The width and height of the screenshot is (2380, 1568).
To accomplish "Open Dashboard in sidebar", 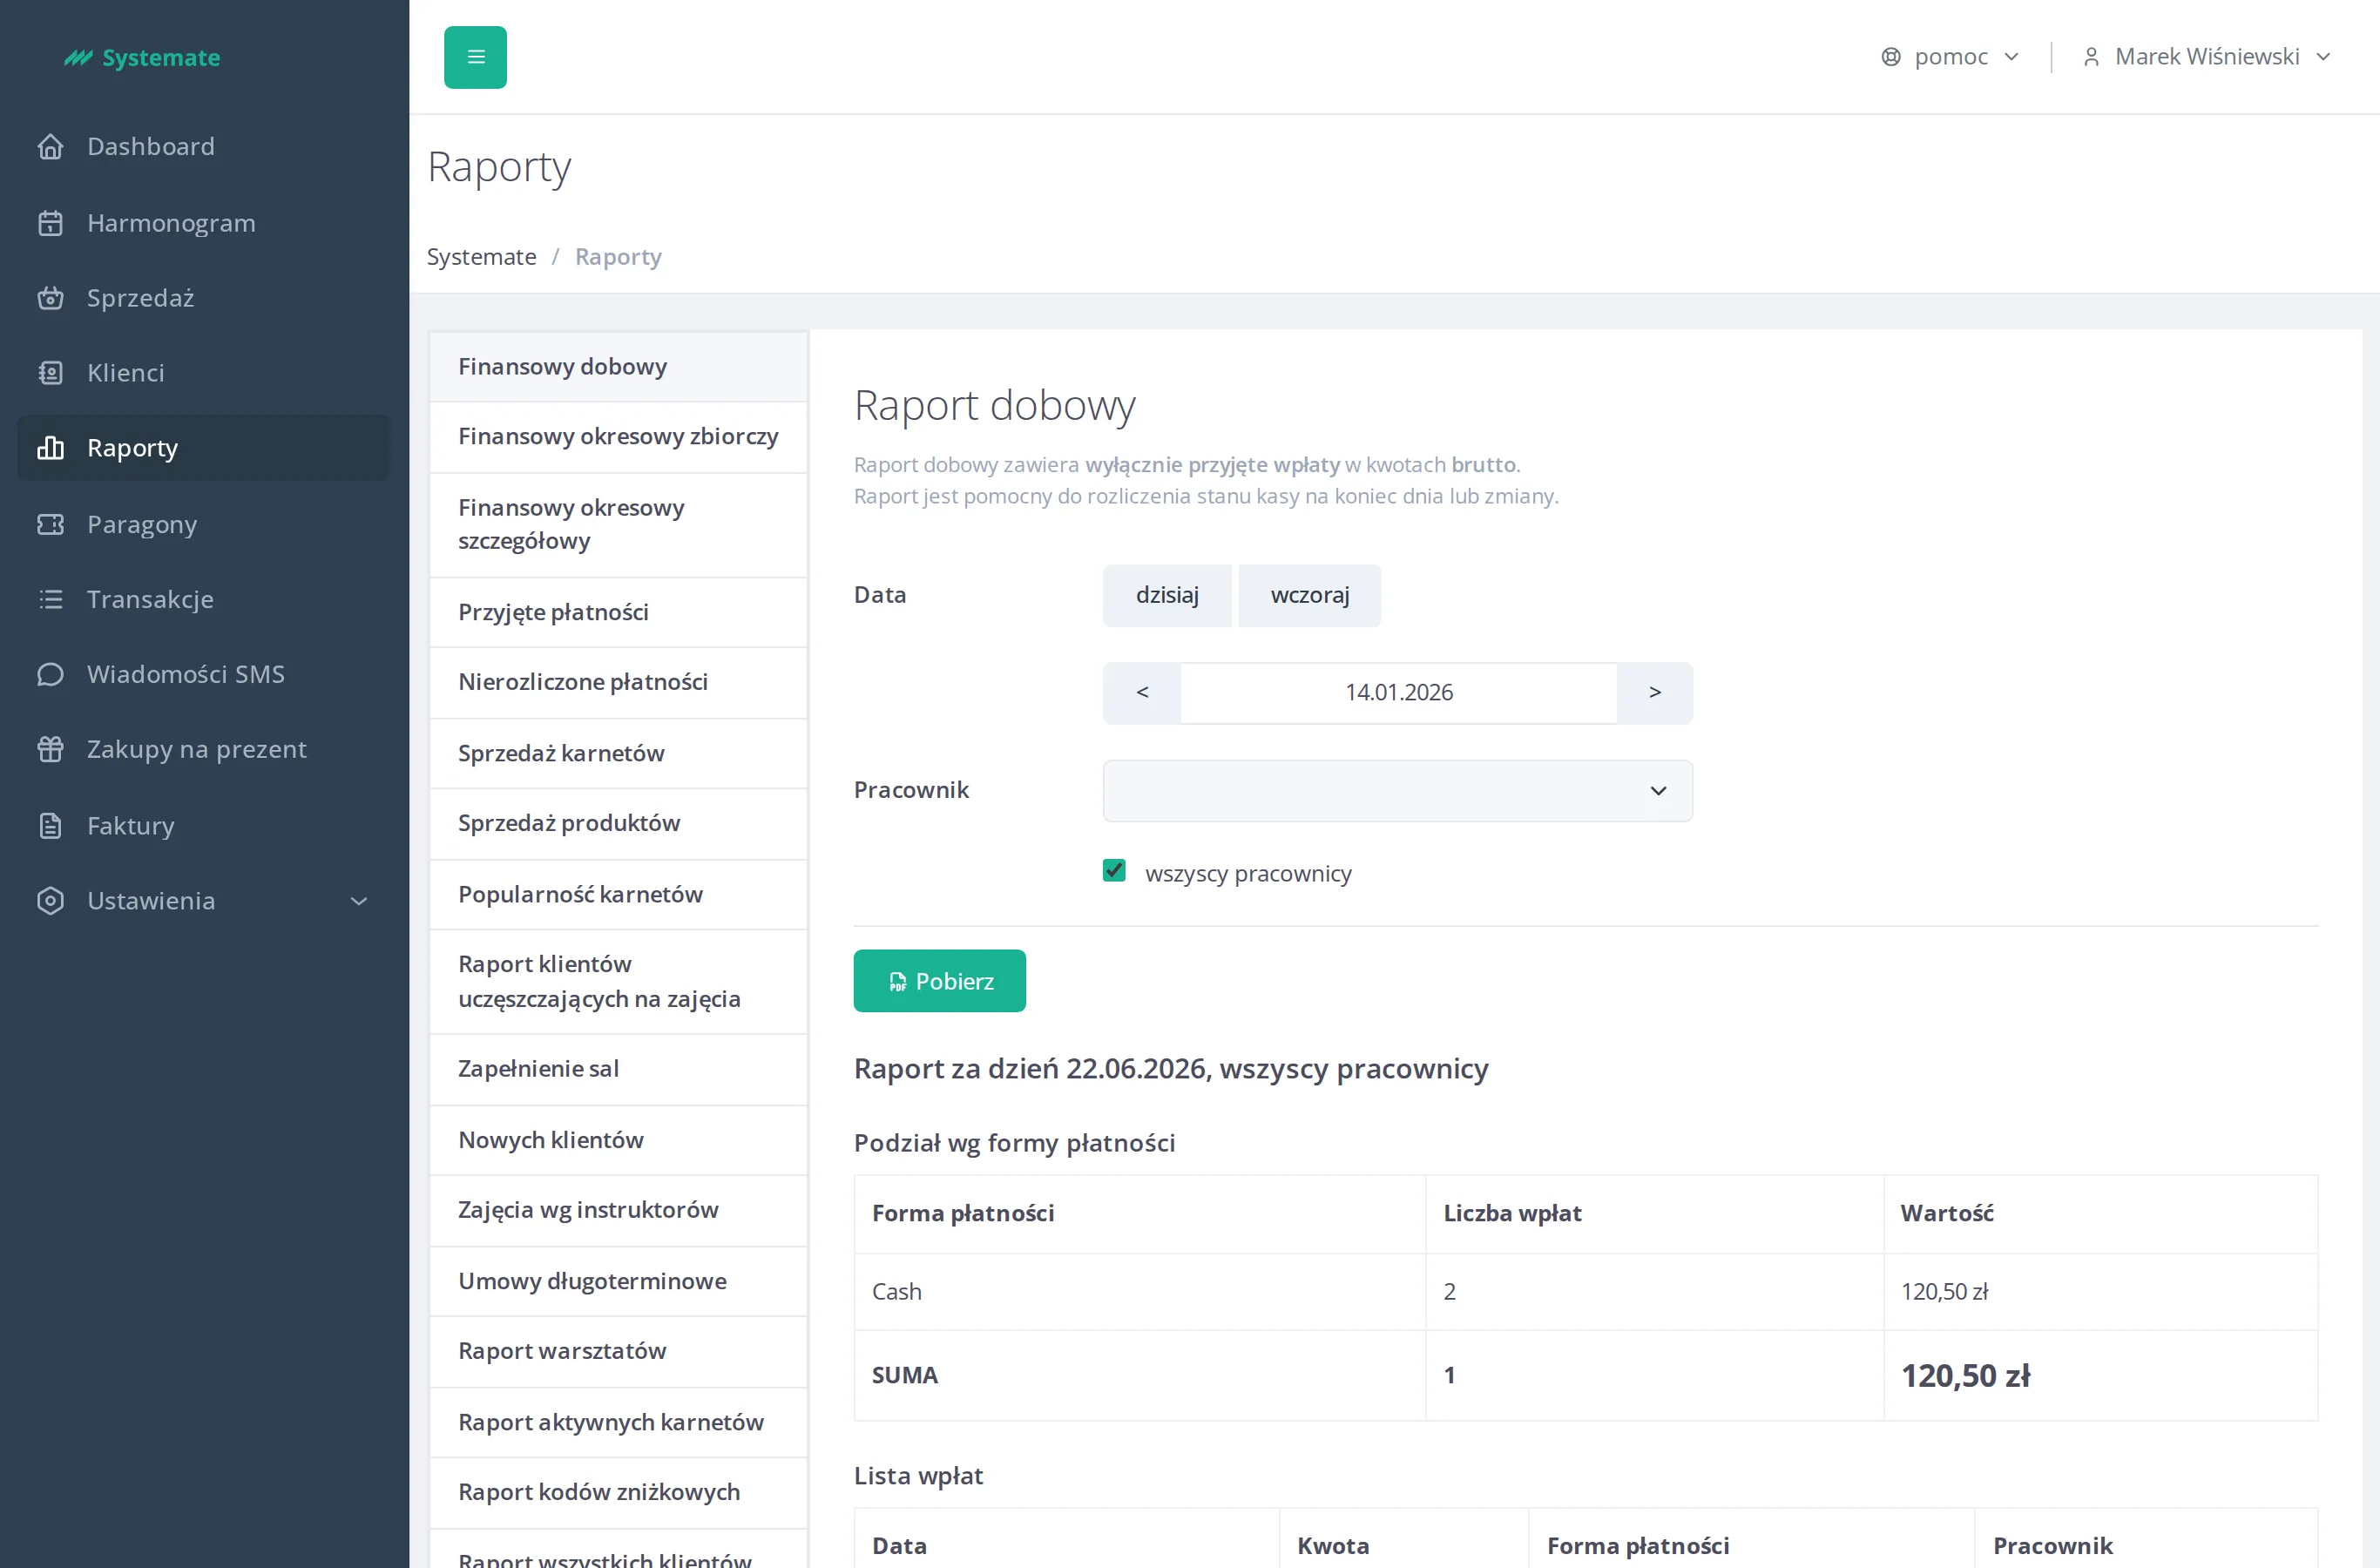I will pos(204,147).
